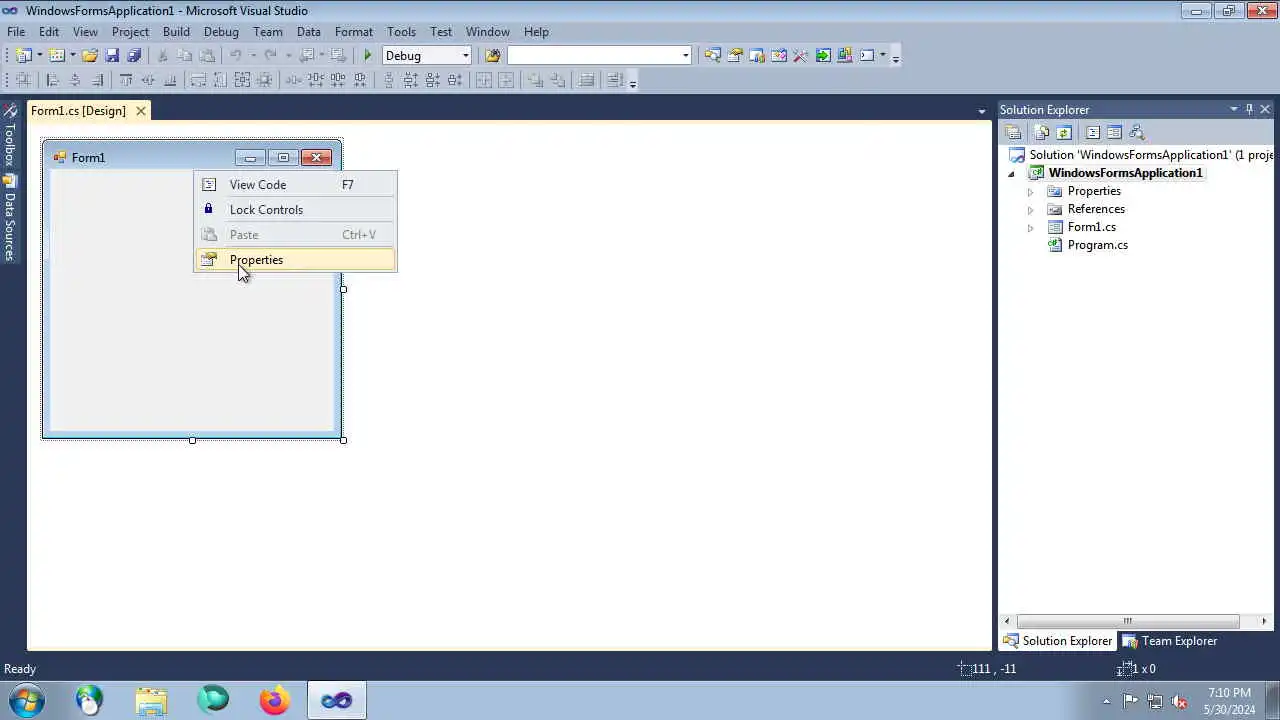Image resolution: width=1280 pixels, height=720 pixels.
Task: Click the Save All toolbar icon
Action: click(x=134, y=56)
